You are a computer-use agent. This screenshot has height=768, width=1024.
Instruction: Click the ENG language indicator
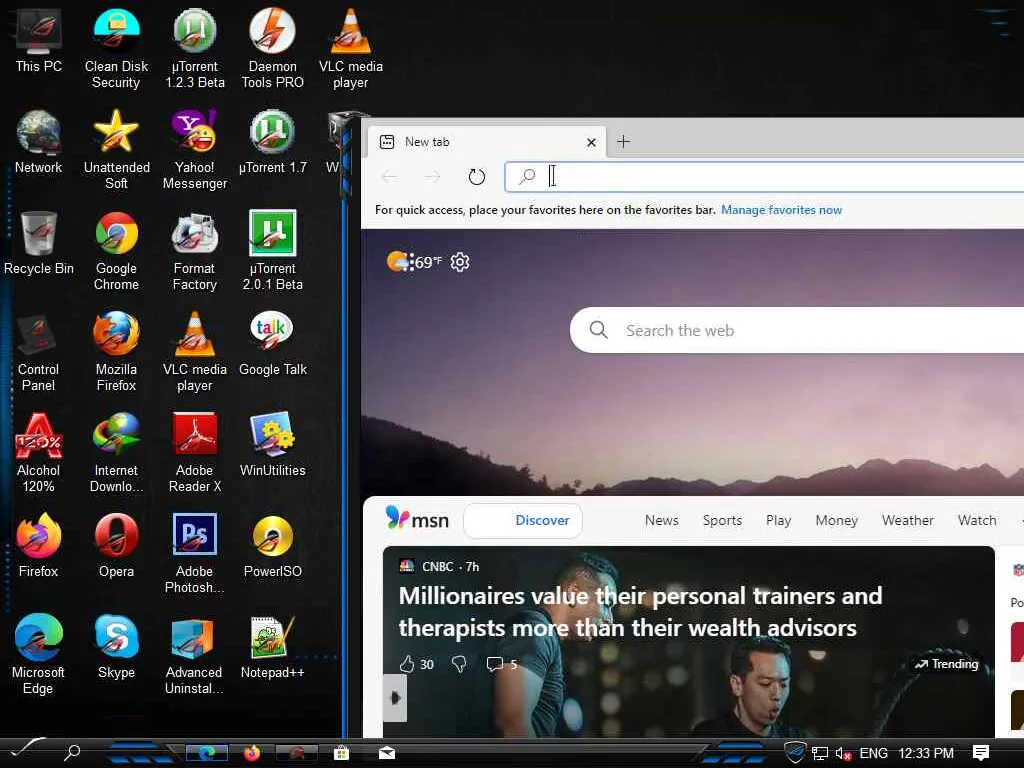coord(873,754)
